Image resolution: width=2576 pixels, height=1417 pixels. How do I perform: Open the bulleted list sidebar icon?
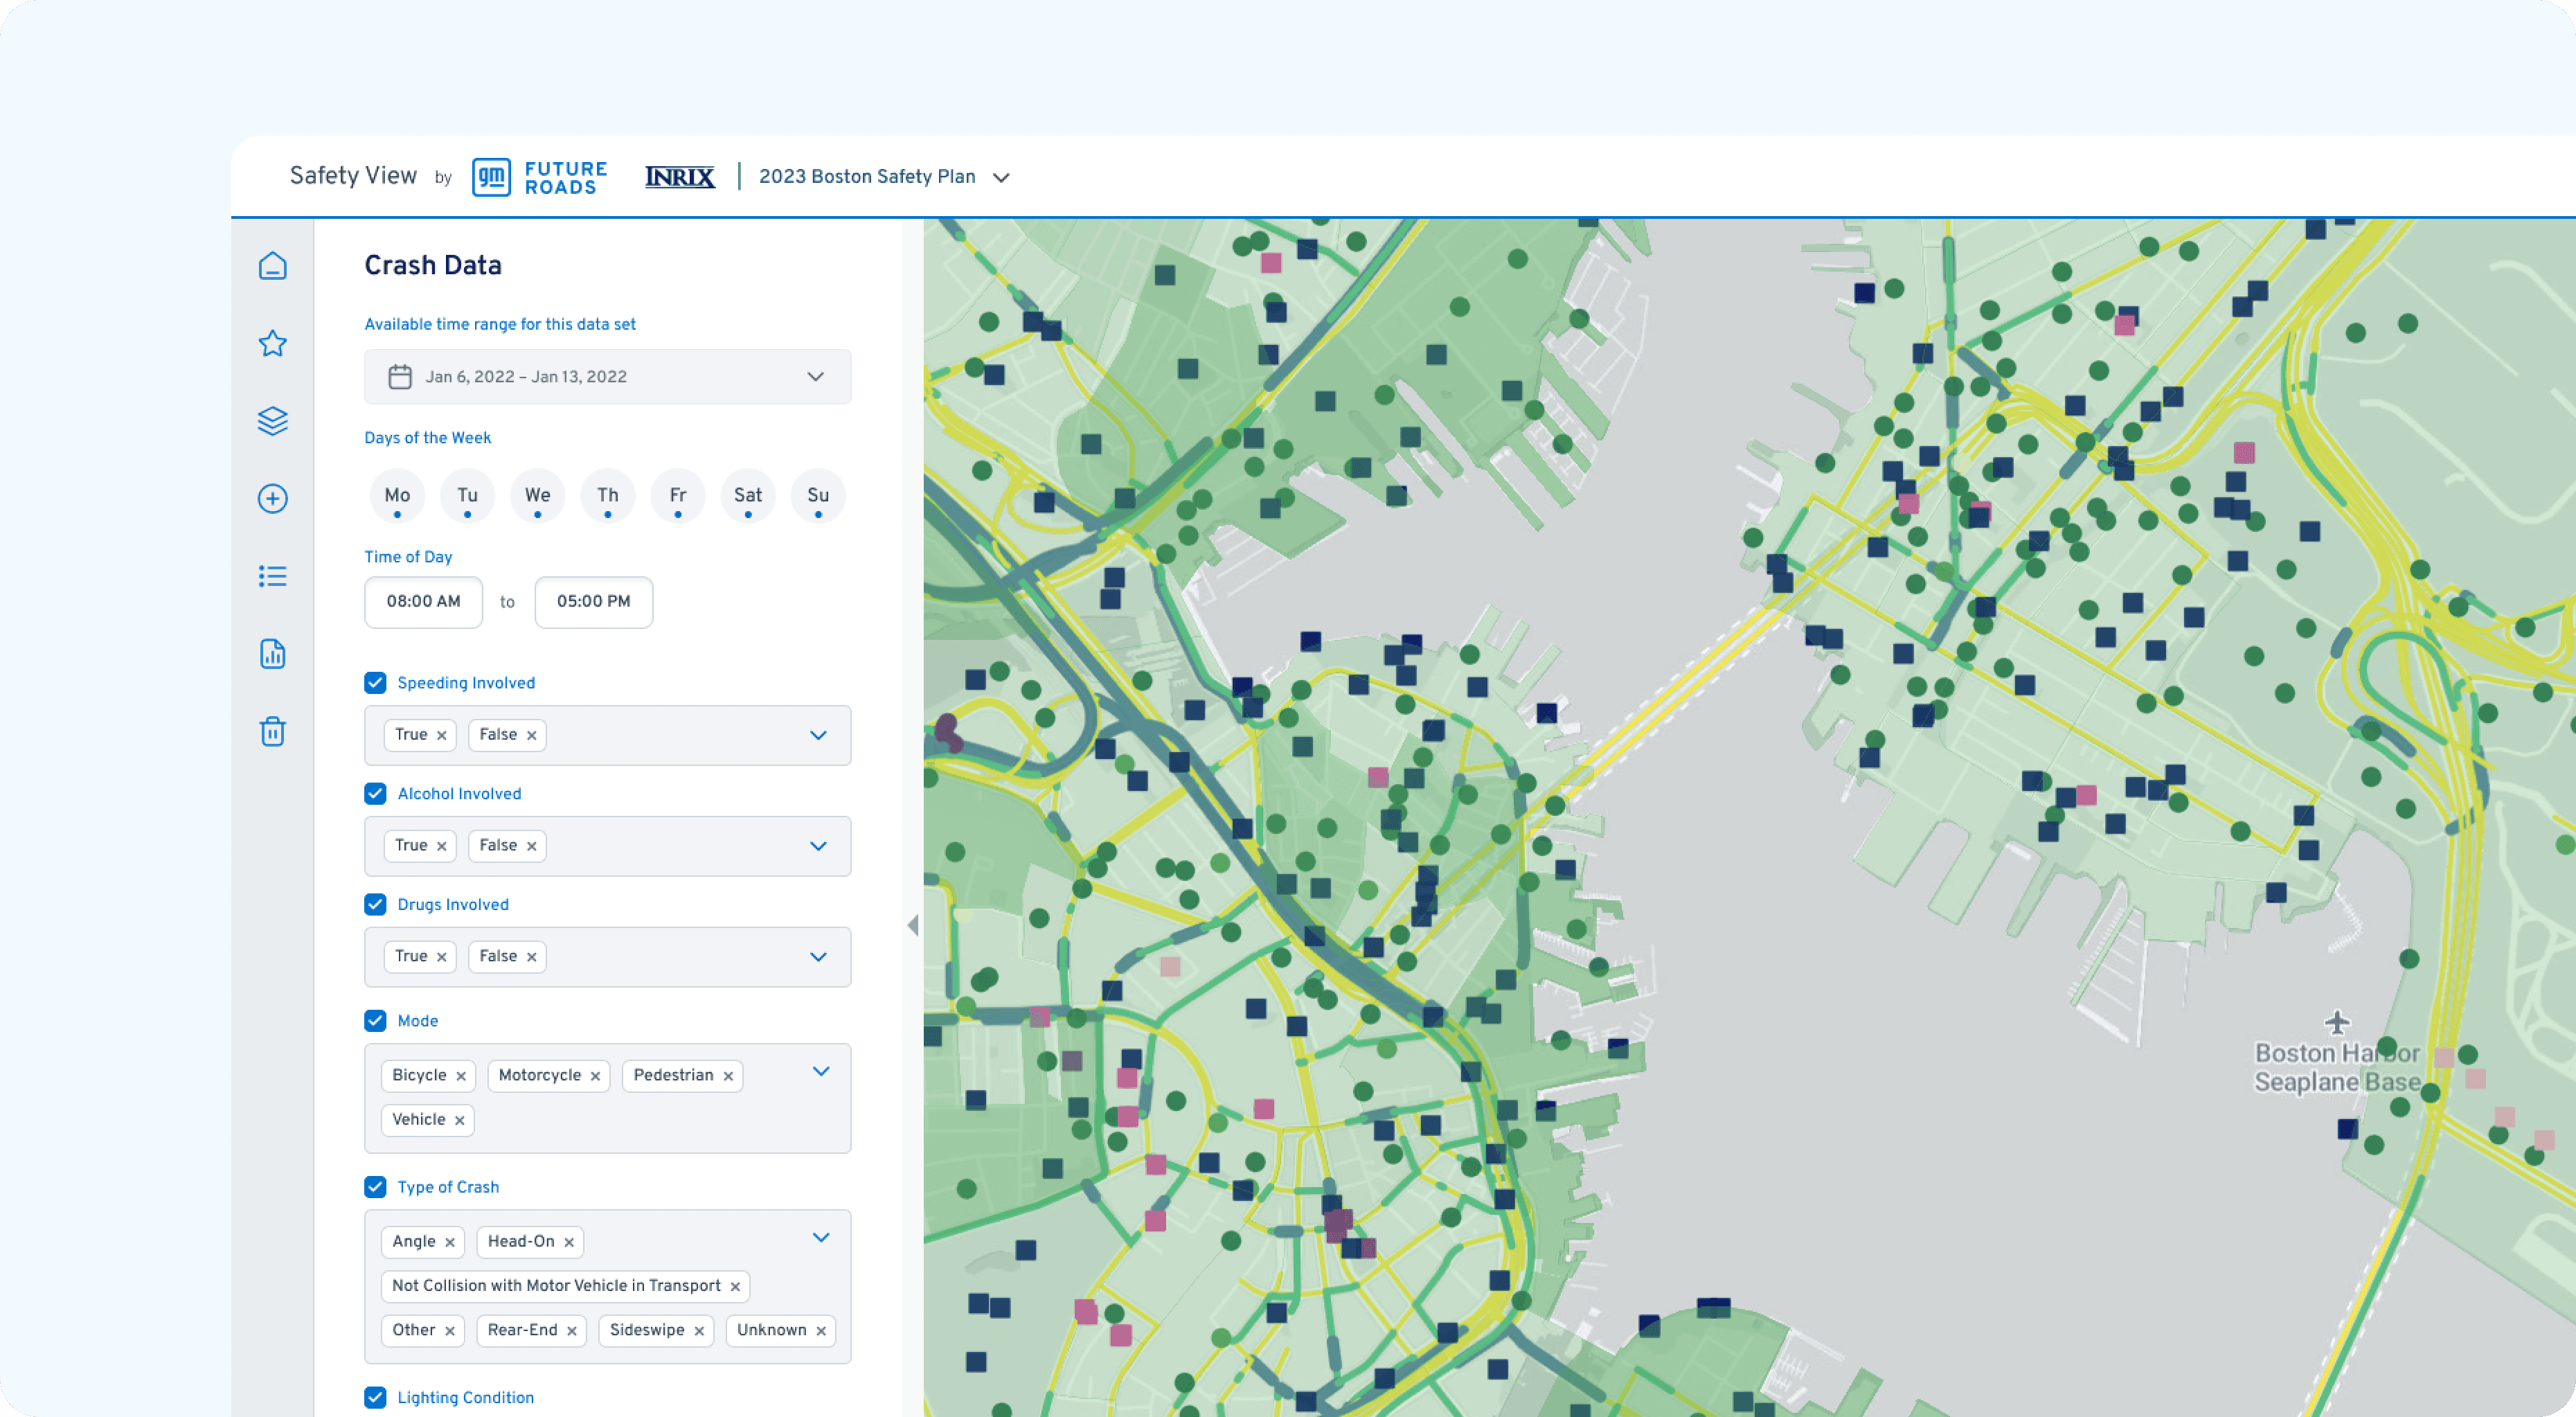click(272, 576)
